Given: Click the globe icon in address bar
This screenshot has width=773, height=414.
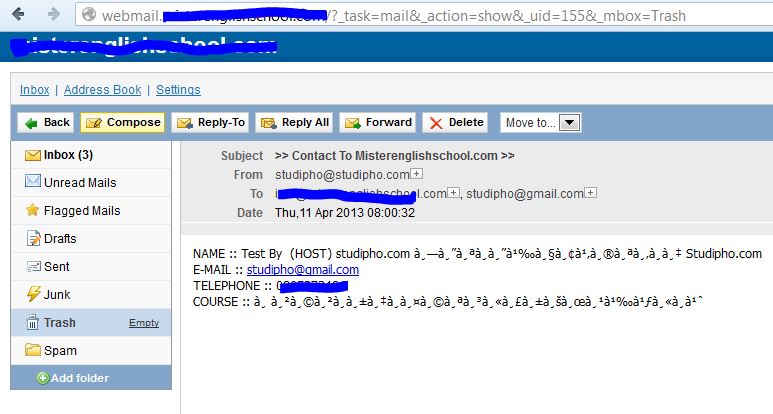Looking at the screenshot, I should 89,15.
